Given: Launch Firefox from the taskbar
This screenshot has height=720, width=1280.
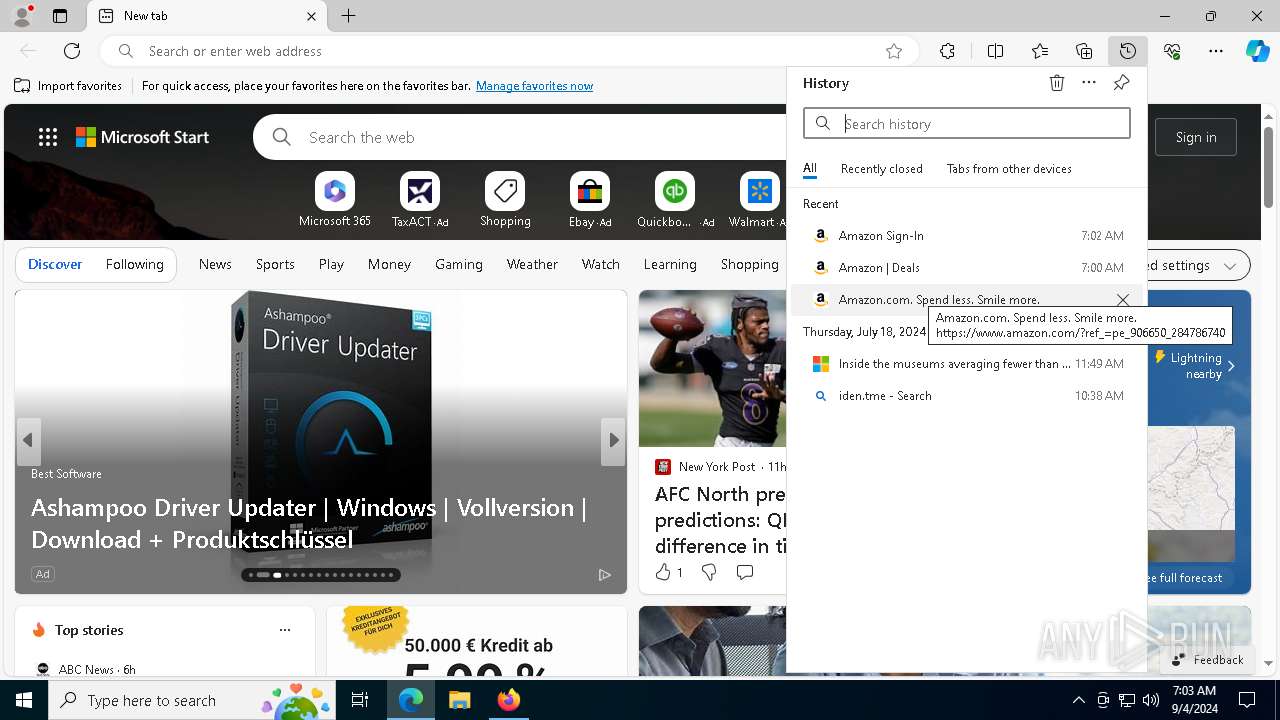Looking at the screenshot, I should (508, 700).
